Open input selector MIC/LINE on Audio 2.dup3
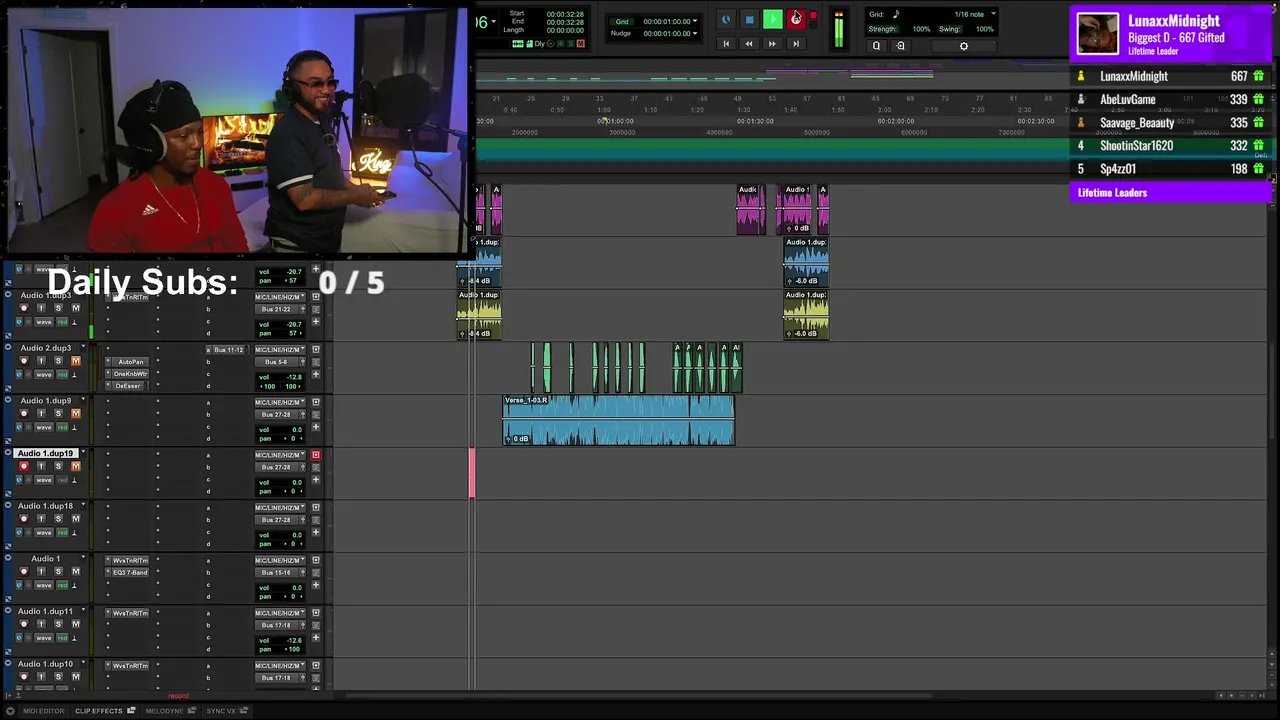This screenshot has height=720, width=1280. pyautogui.click(x=279, y=350)
